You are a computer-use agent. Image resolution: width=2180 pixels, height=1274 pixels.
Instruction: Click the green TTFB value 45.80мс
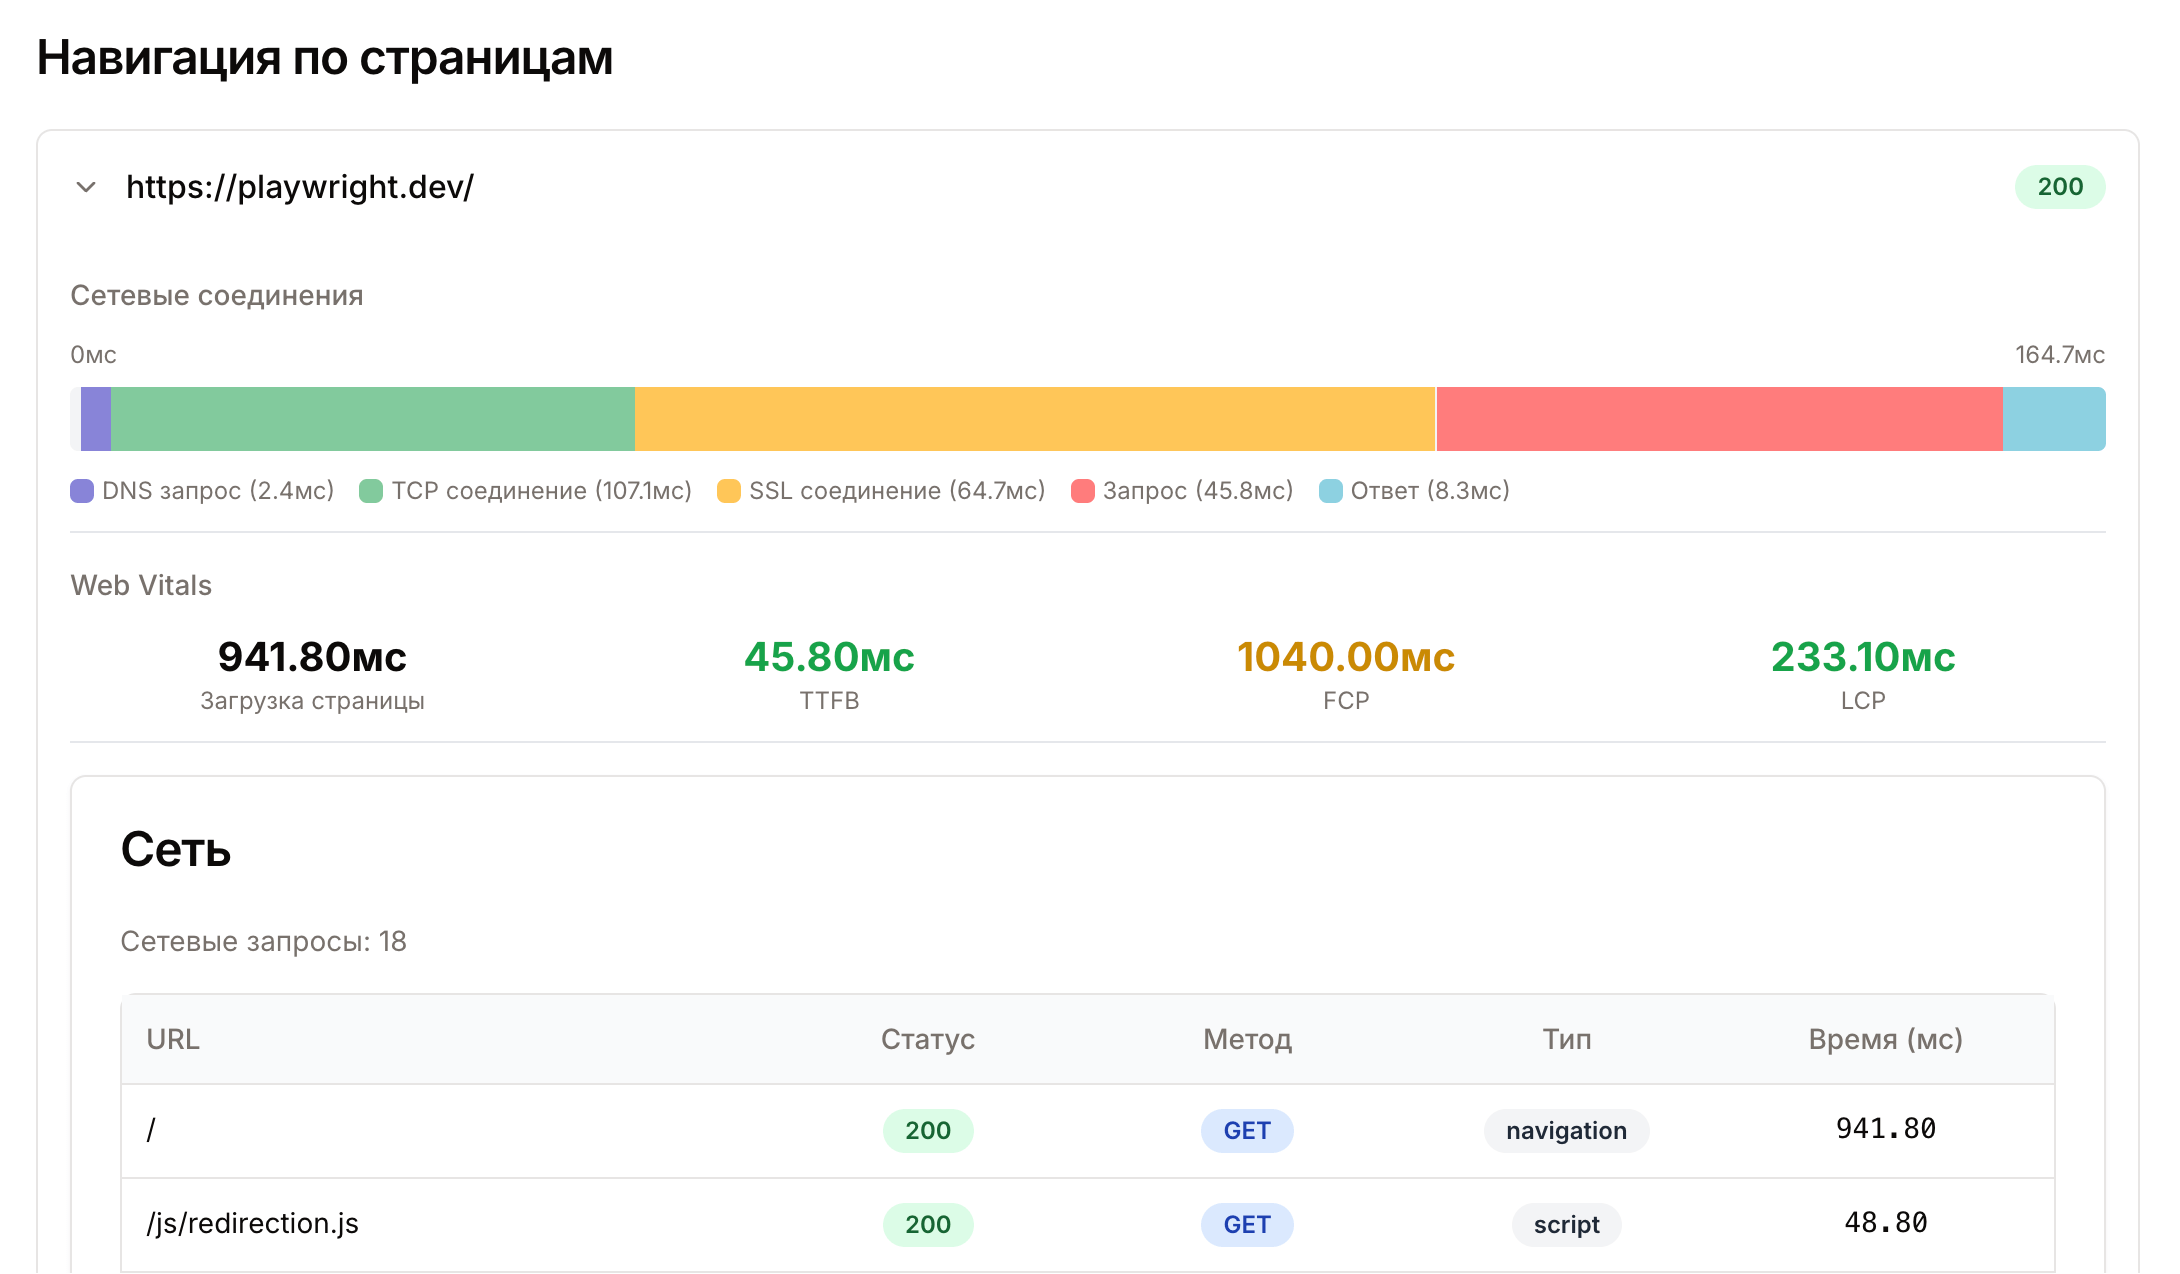click(829, 657)
